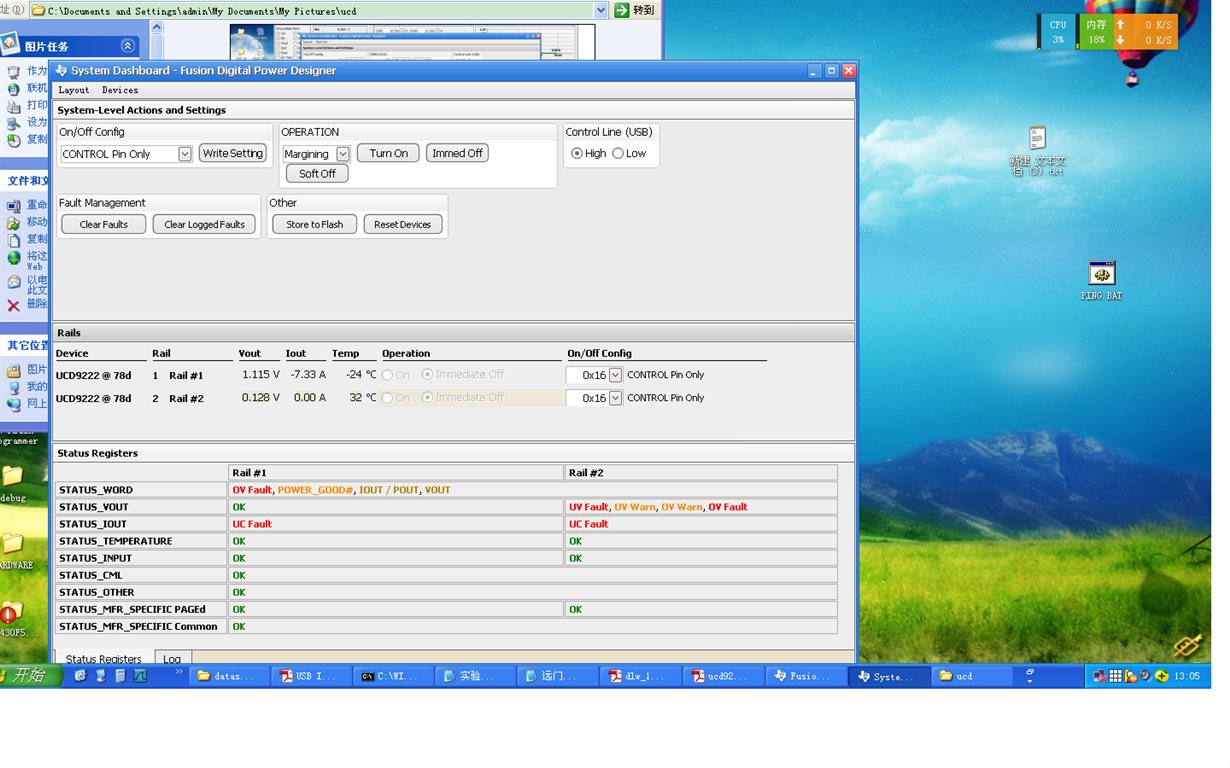Click Rail #1 UC Fault in STATUS_IOUT
Viewport: 1230px width, 768px height.
[x=252, y=524]
